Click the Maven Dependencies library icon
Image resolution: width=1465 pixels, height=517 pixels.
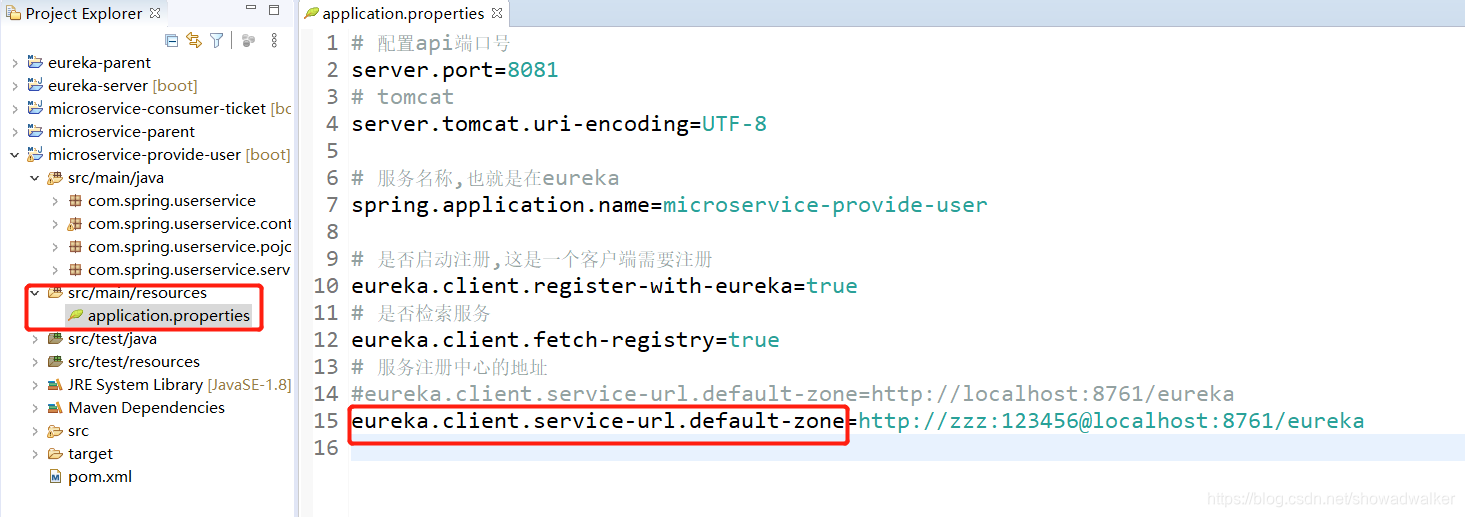55,408
